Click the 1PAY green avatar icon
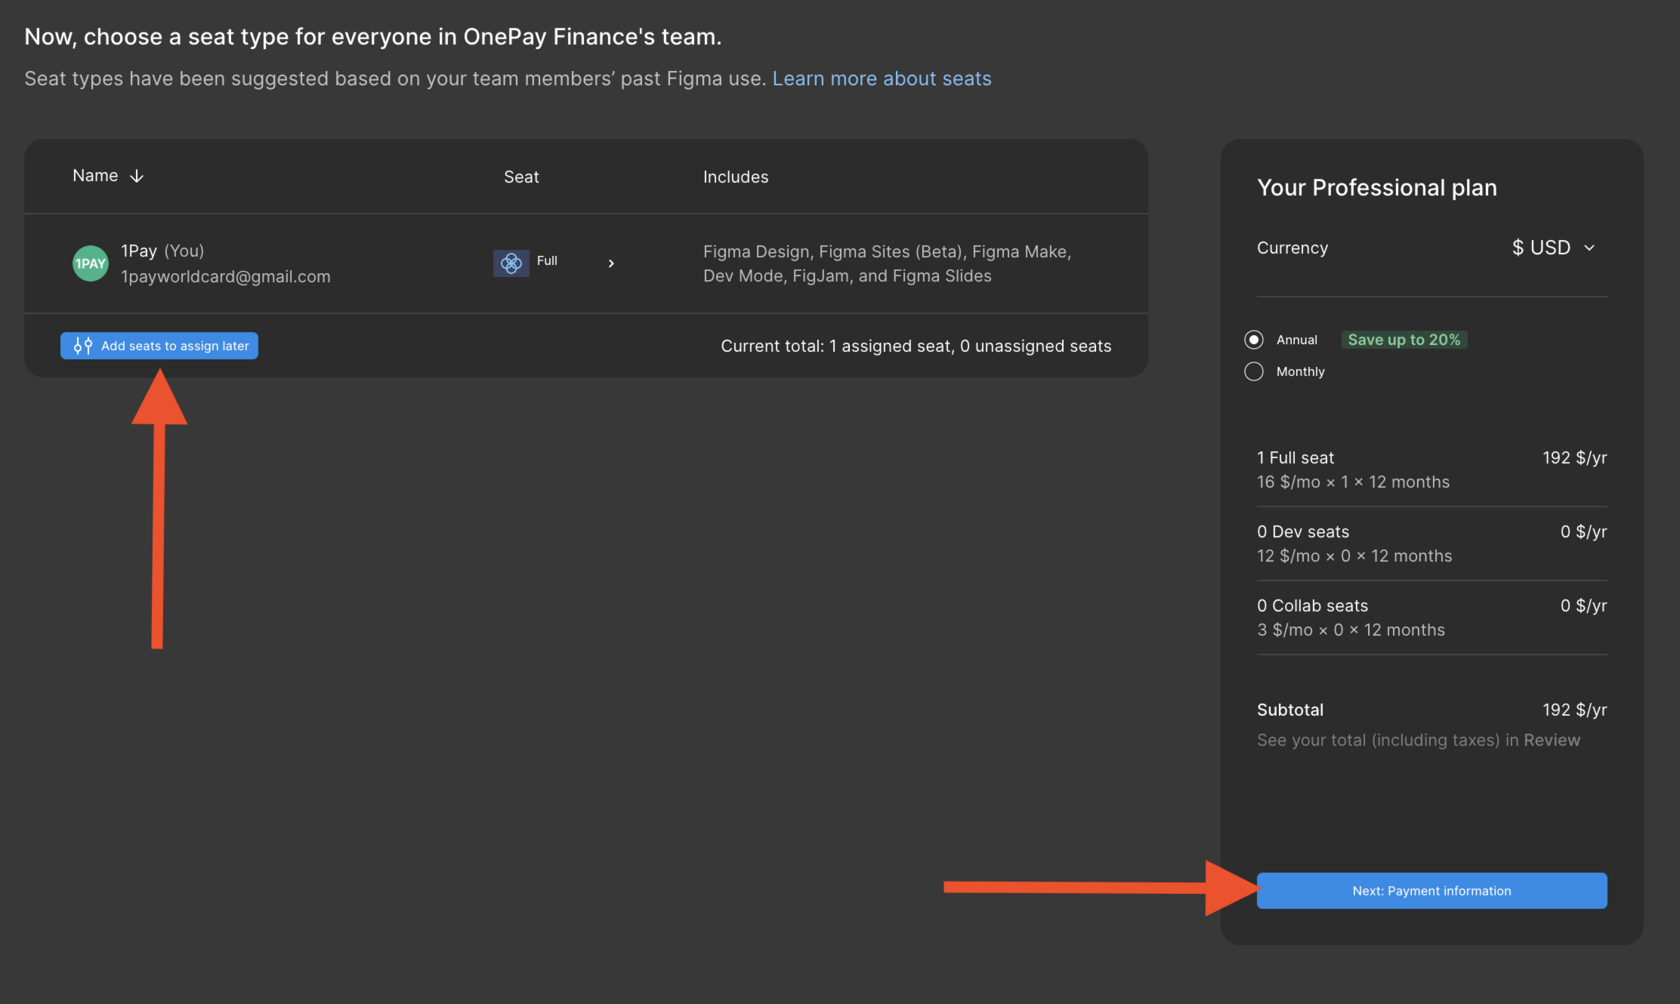1680x1004 pixels. pos(90,263)
